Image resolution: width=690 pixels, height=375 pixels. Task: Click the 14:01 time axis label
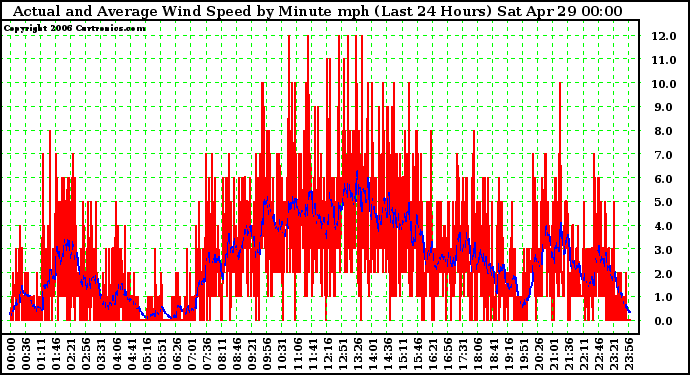[x=372, y=354]
